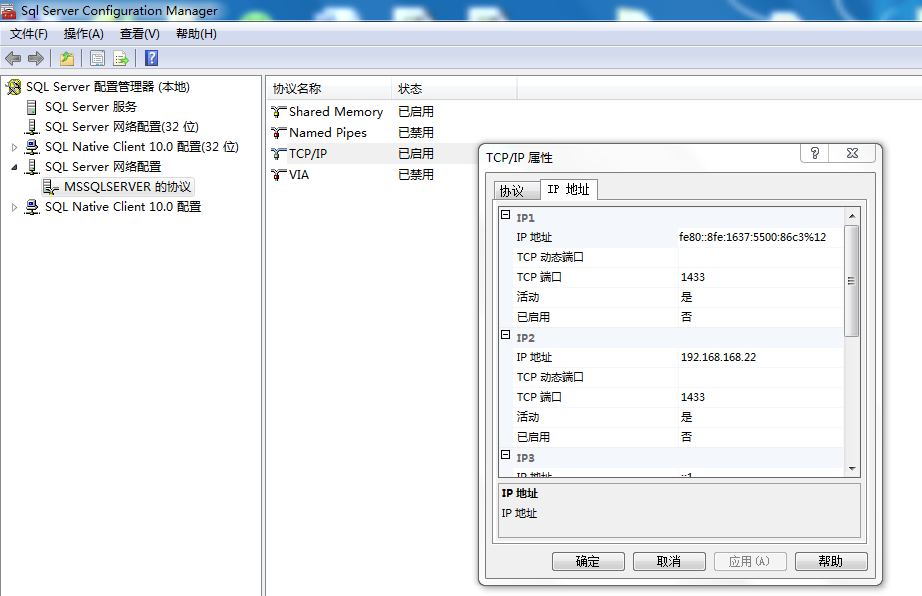
Task: Collapse the IP1 property group
Action: click(505, 215)
